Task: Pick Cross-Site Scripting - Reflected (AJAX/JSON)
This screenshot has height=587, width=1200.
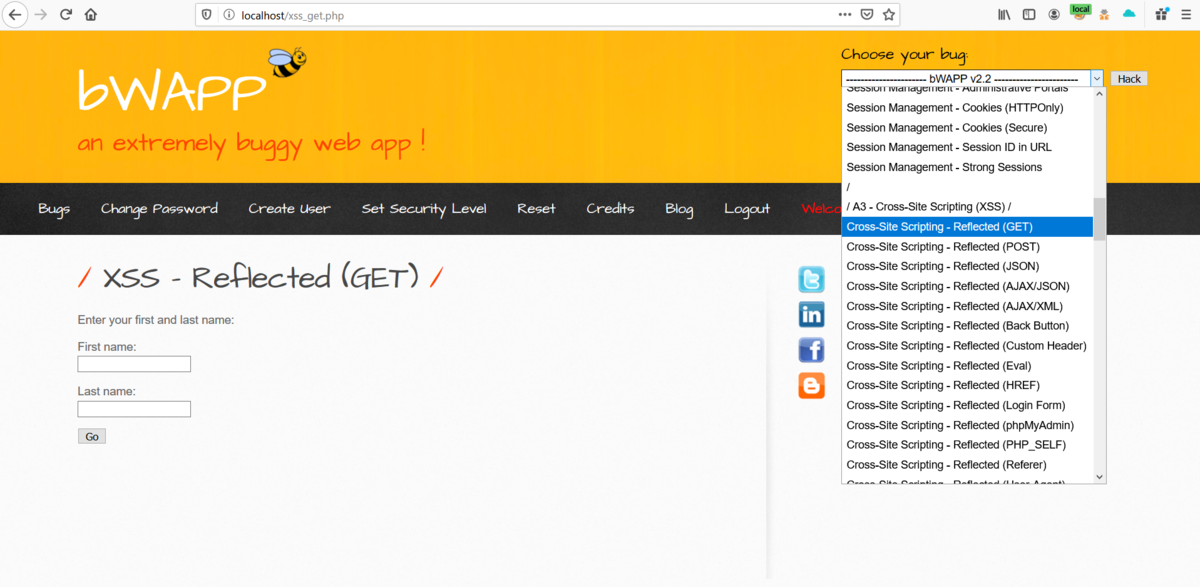Action: point(967,286)
